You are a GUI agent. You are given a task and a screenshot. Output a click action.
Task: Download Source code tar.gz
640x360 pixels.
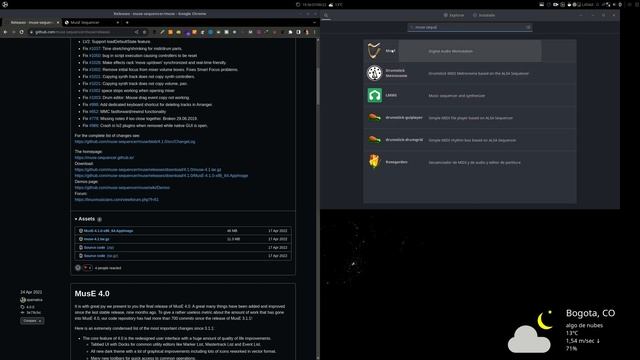pyautogui.click(x=101, y=256)
